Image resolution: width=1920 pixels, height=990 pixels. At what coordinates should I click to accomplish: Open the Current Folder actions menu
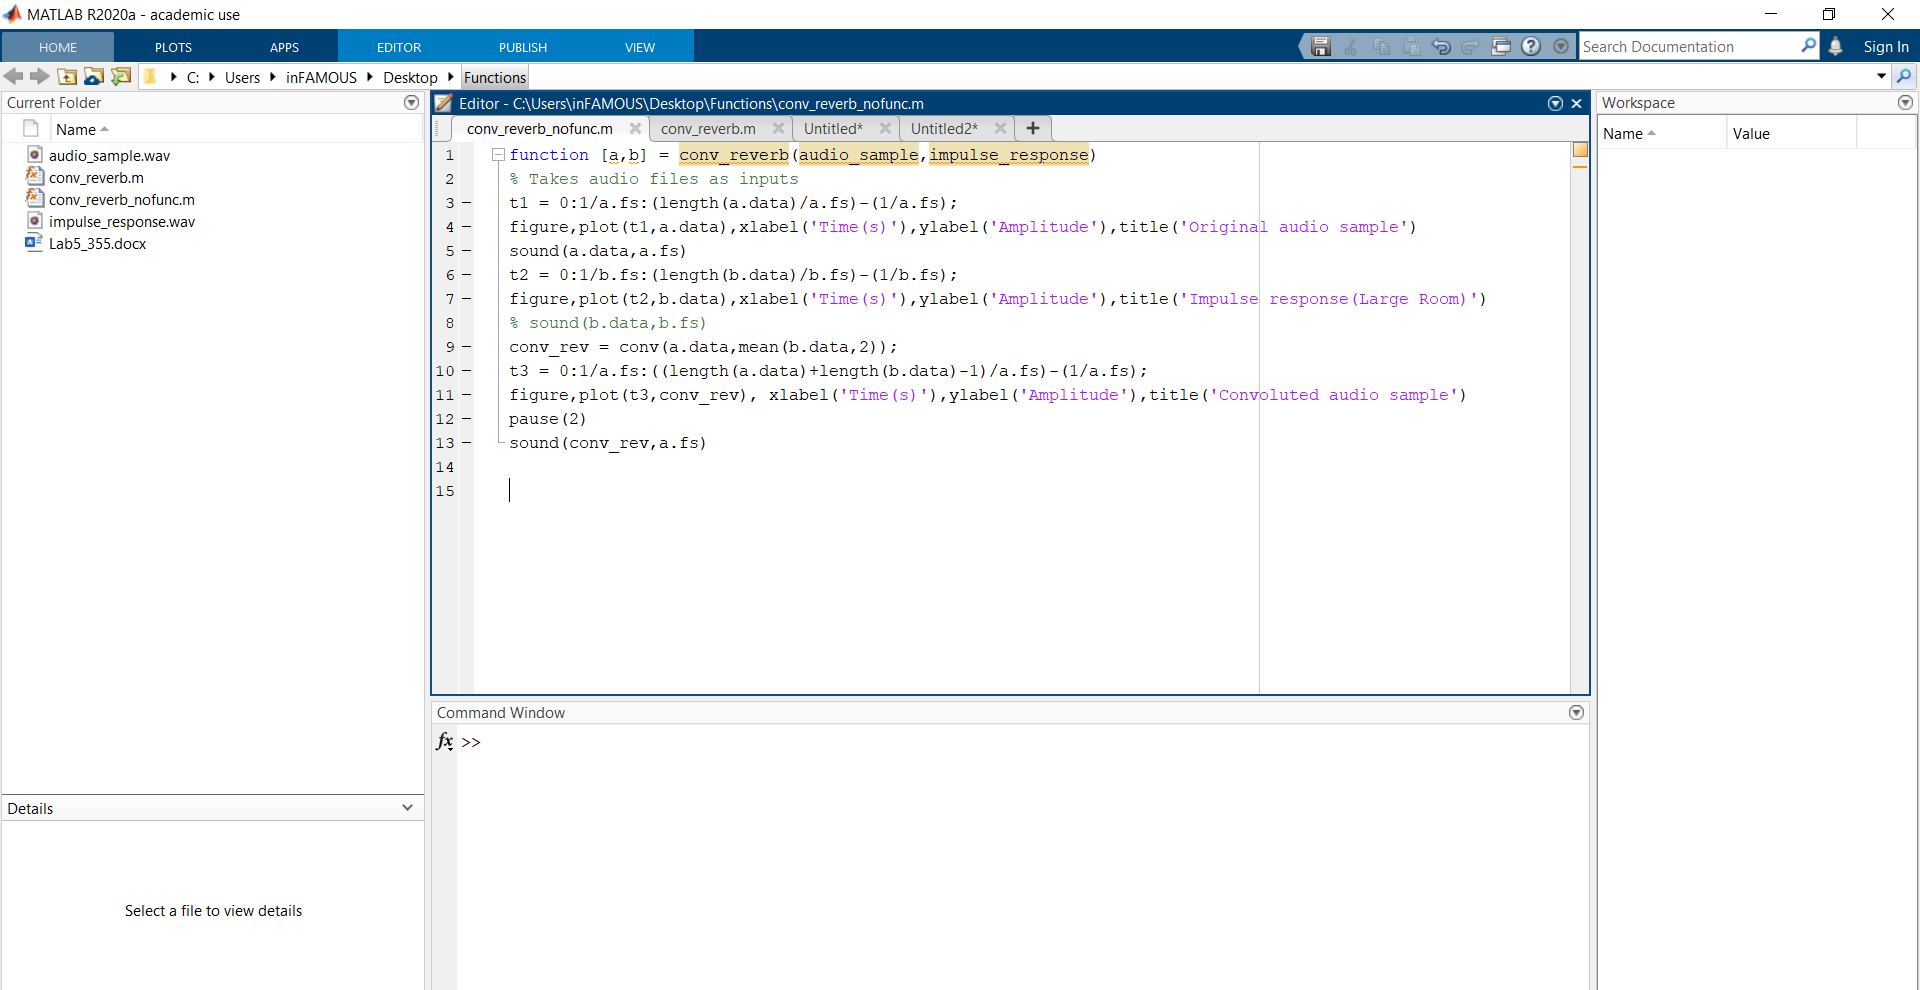[411, 102]
